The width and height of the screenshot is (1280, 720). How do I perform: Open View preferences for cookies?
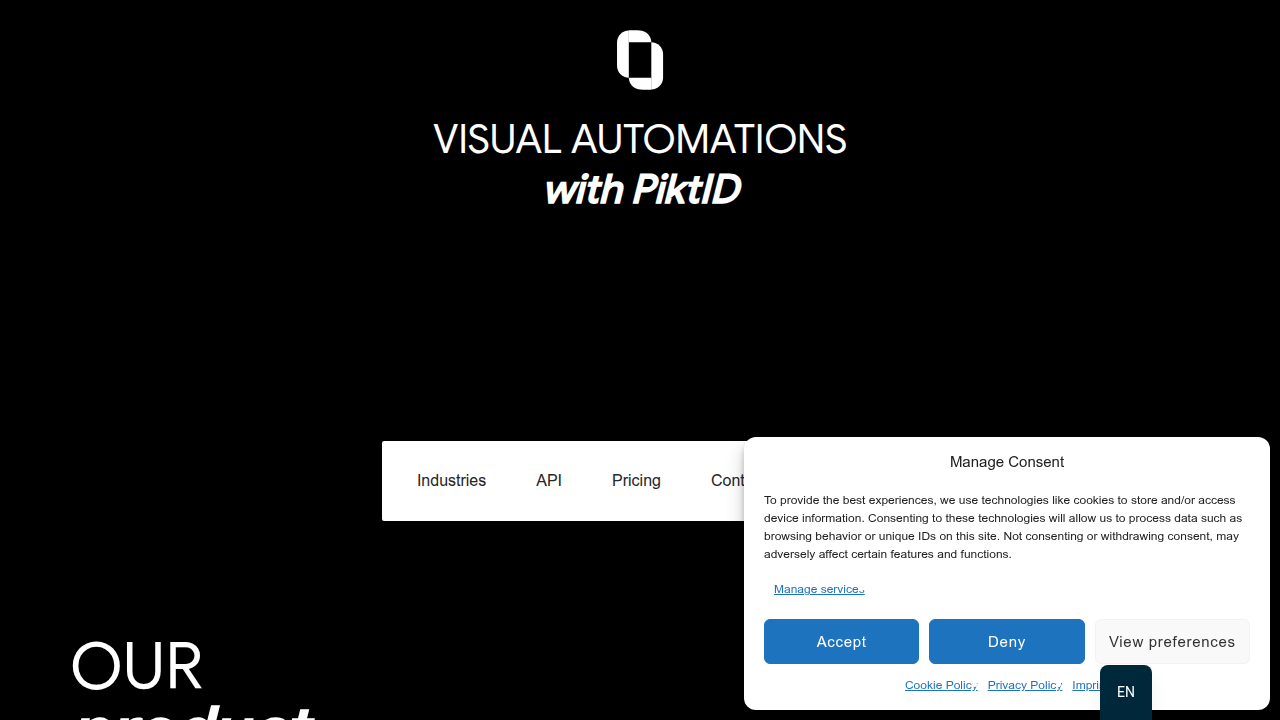point(1172,642)
